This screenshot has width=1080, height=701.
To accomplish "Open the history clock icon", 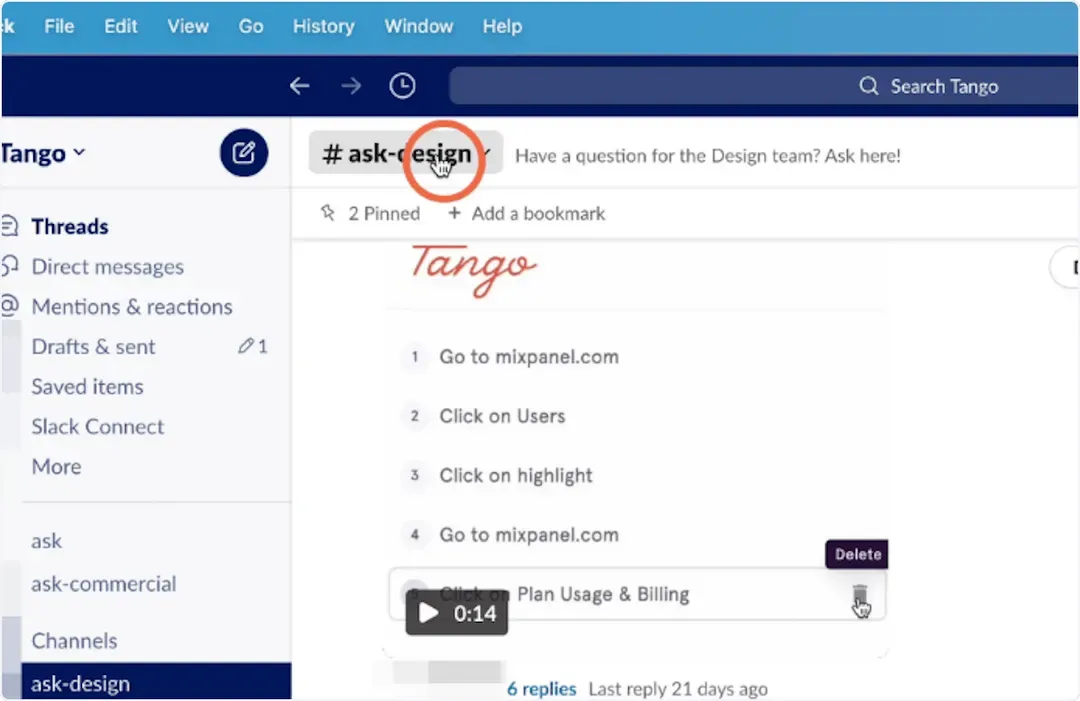I will click(x=402, y=86).
